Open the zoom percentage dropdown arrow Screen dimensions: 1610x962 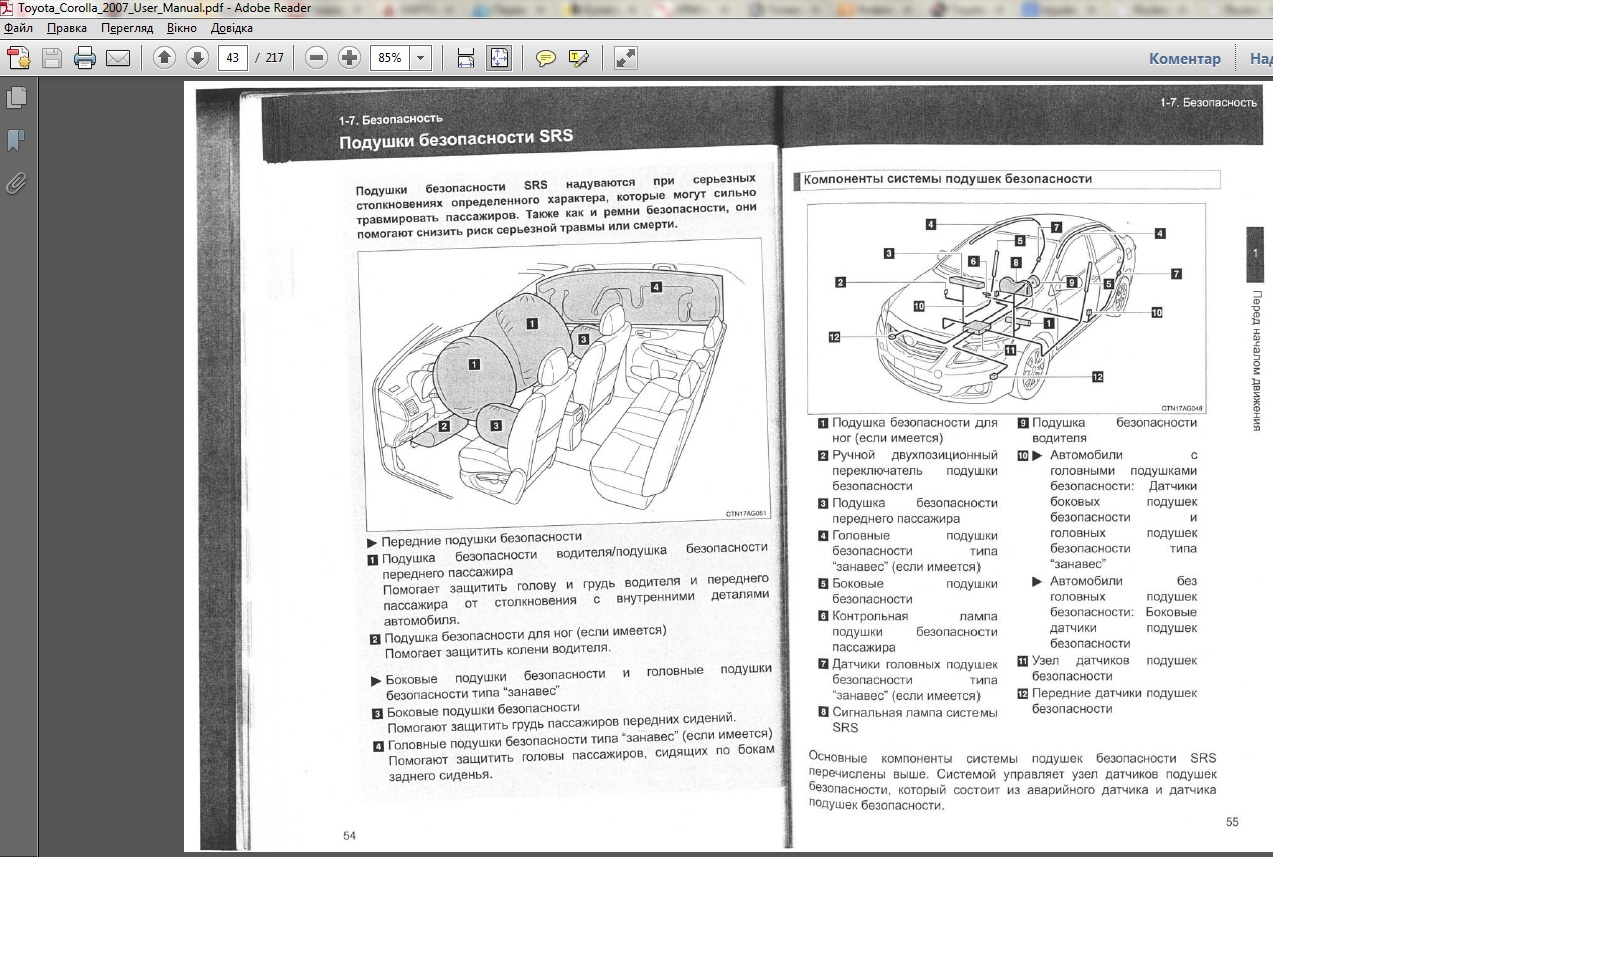point(421,58)
